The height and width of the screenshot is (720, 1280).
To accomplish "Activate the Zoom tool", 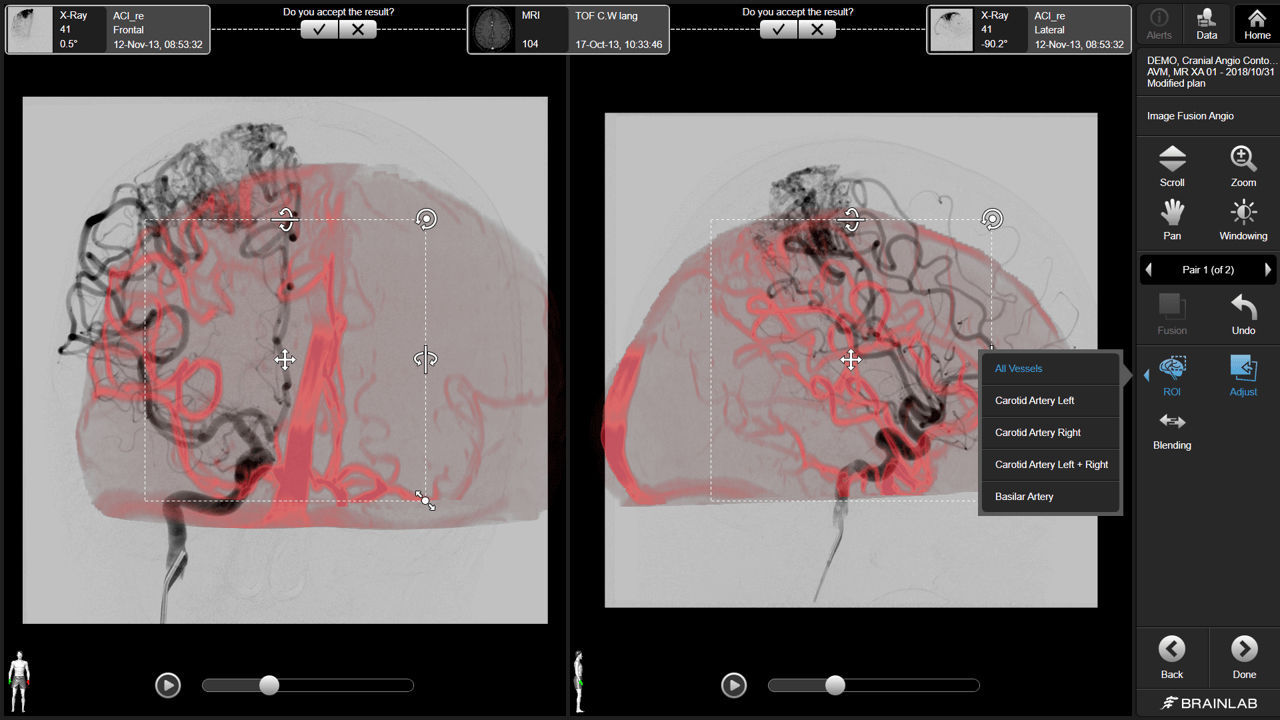I will [x=1243, y=165].
